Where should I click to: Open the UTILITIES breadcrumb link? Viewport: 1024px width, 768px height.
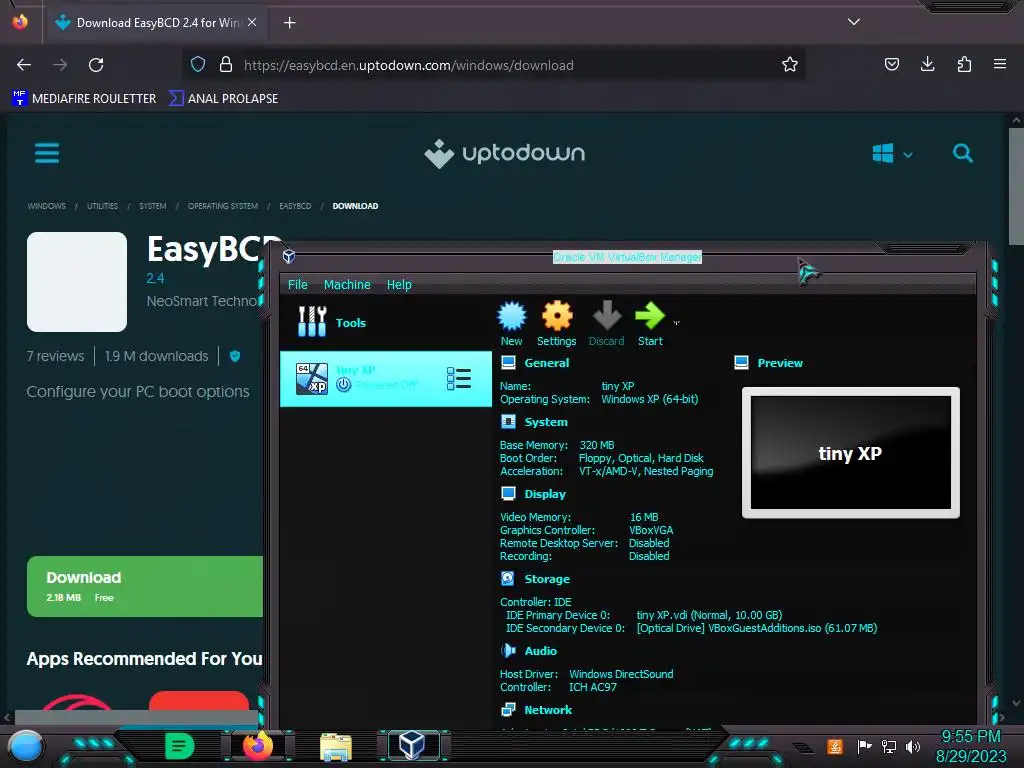pyautogui.click(x=102, y=206)
